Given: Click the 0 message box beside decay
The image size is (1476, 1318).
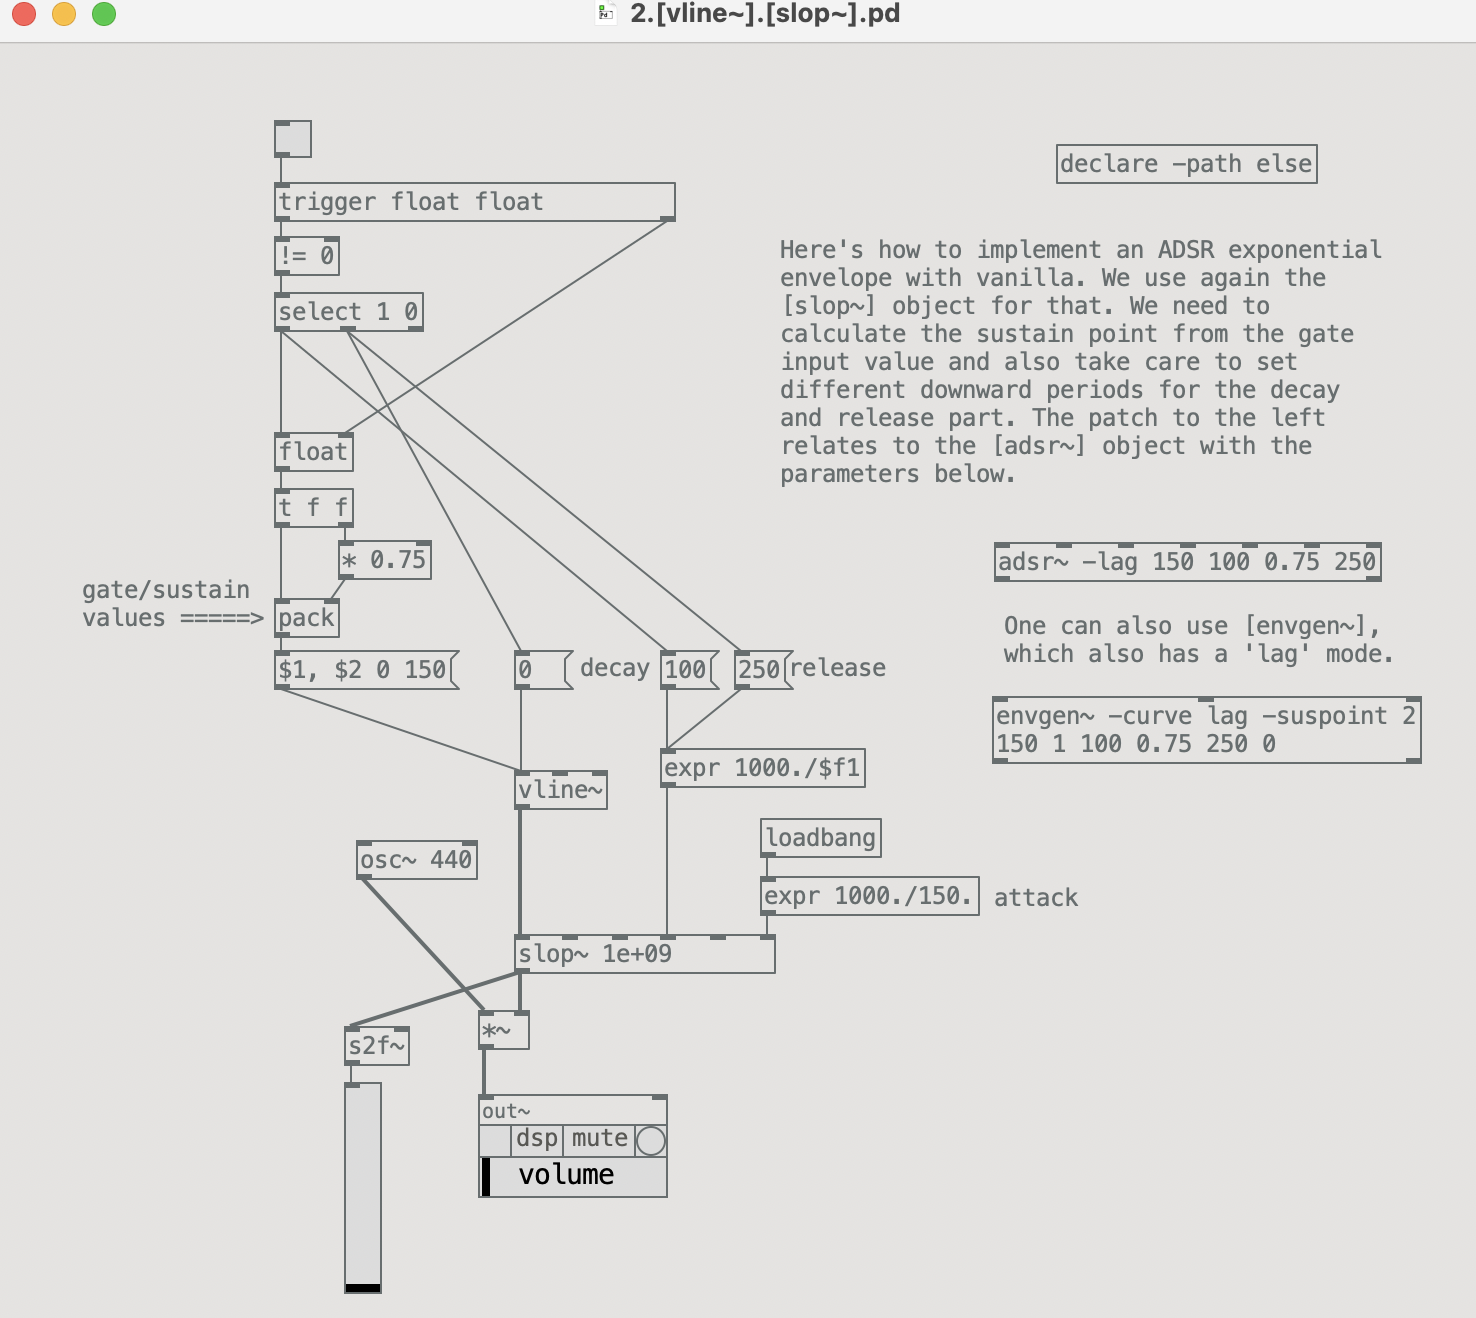Looking at the screenshot, I should tap(543, 670).
